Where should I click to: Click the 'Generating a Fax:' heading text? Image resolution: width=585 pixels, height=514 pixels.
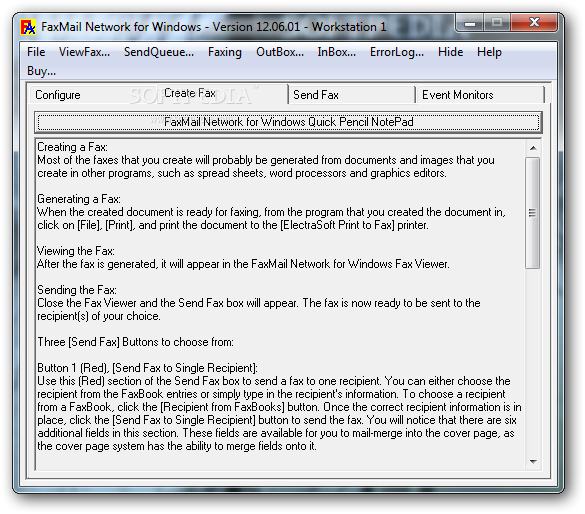coord(79,199)
